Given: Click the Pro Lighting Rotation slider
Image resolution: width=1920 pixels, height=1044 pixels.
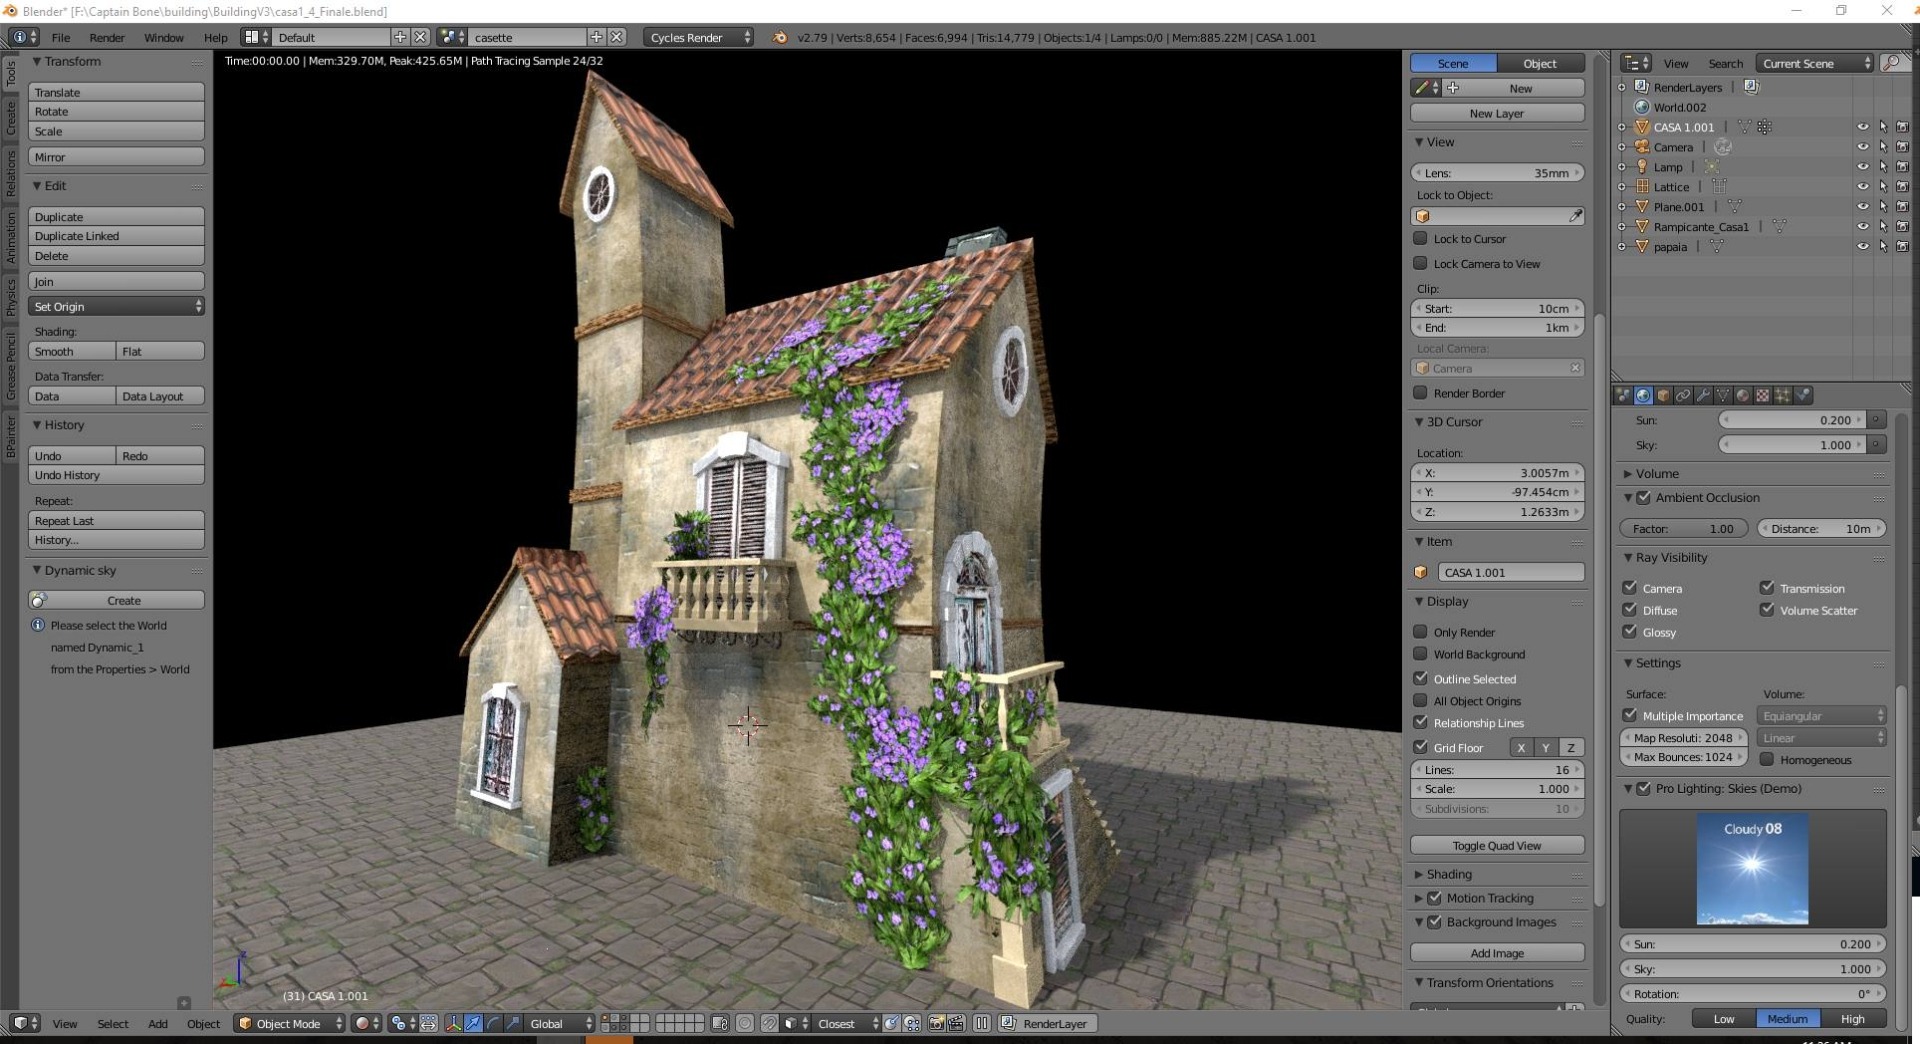Looking at the screenshot, I should (1752, 993).
